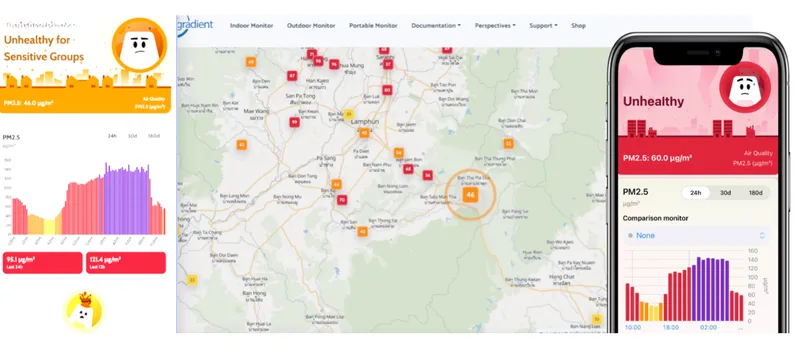Click the Unhealthy heading on the phone

coord(654,101)
